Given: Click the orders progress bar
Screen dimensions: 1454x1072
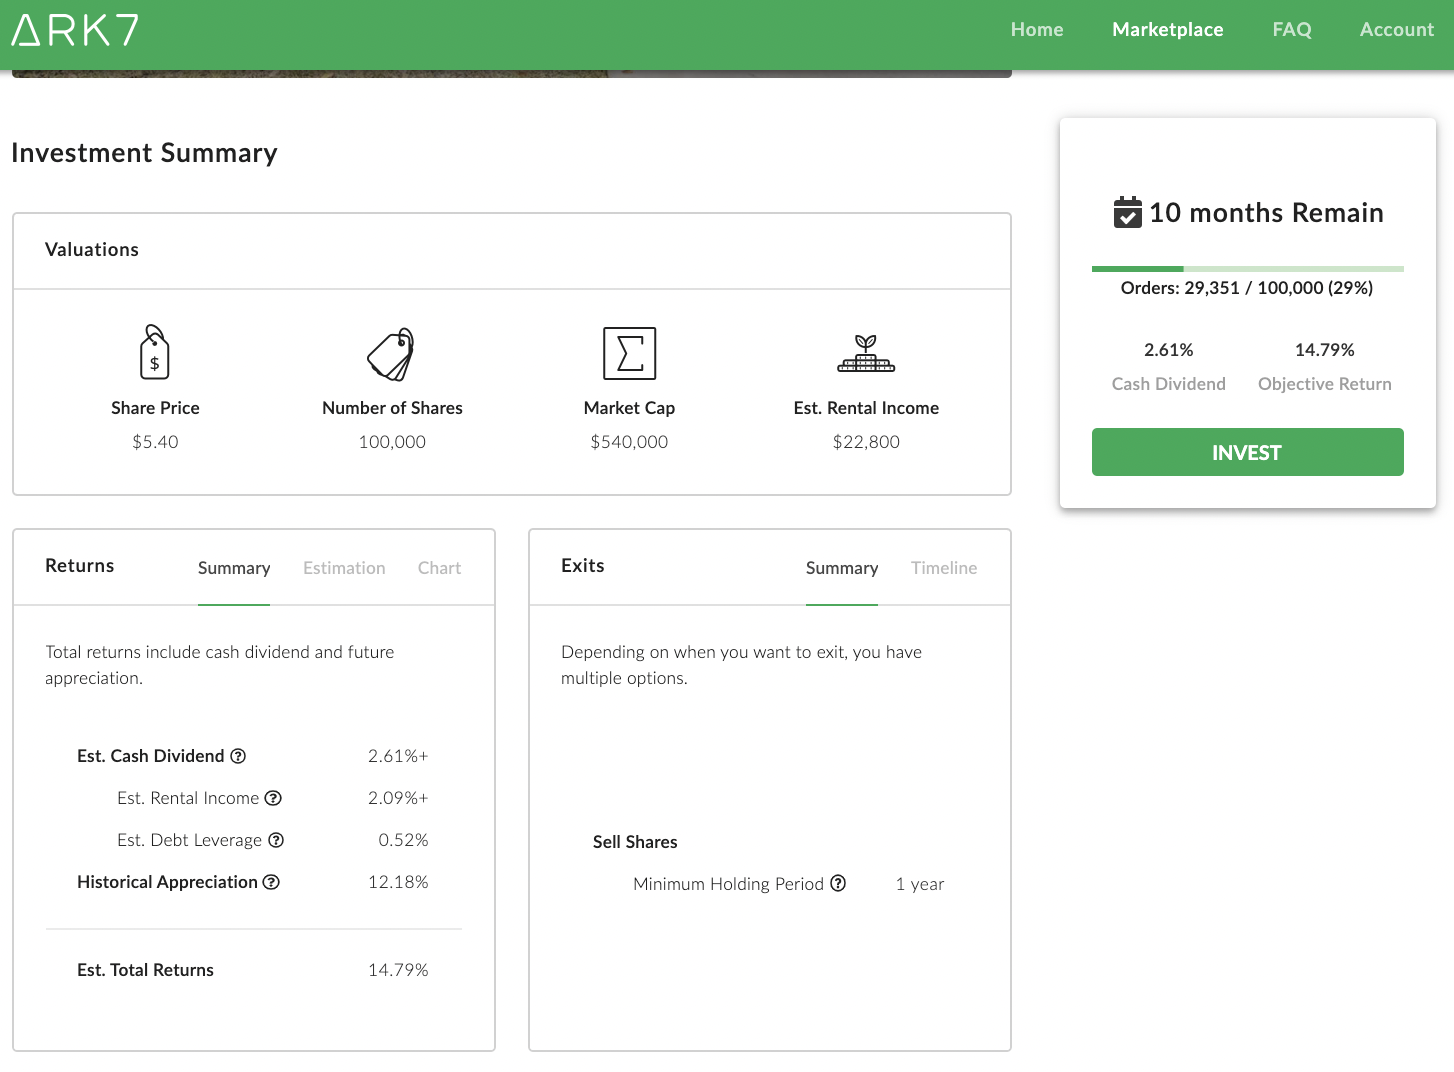Looking at the screenshot, I should [x=1247, y=269].
